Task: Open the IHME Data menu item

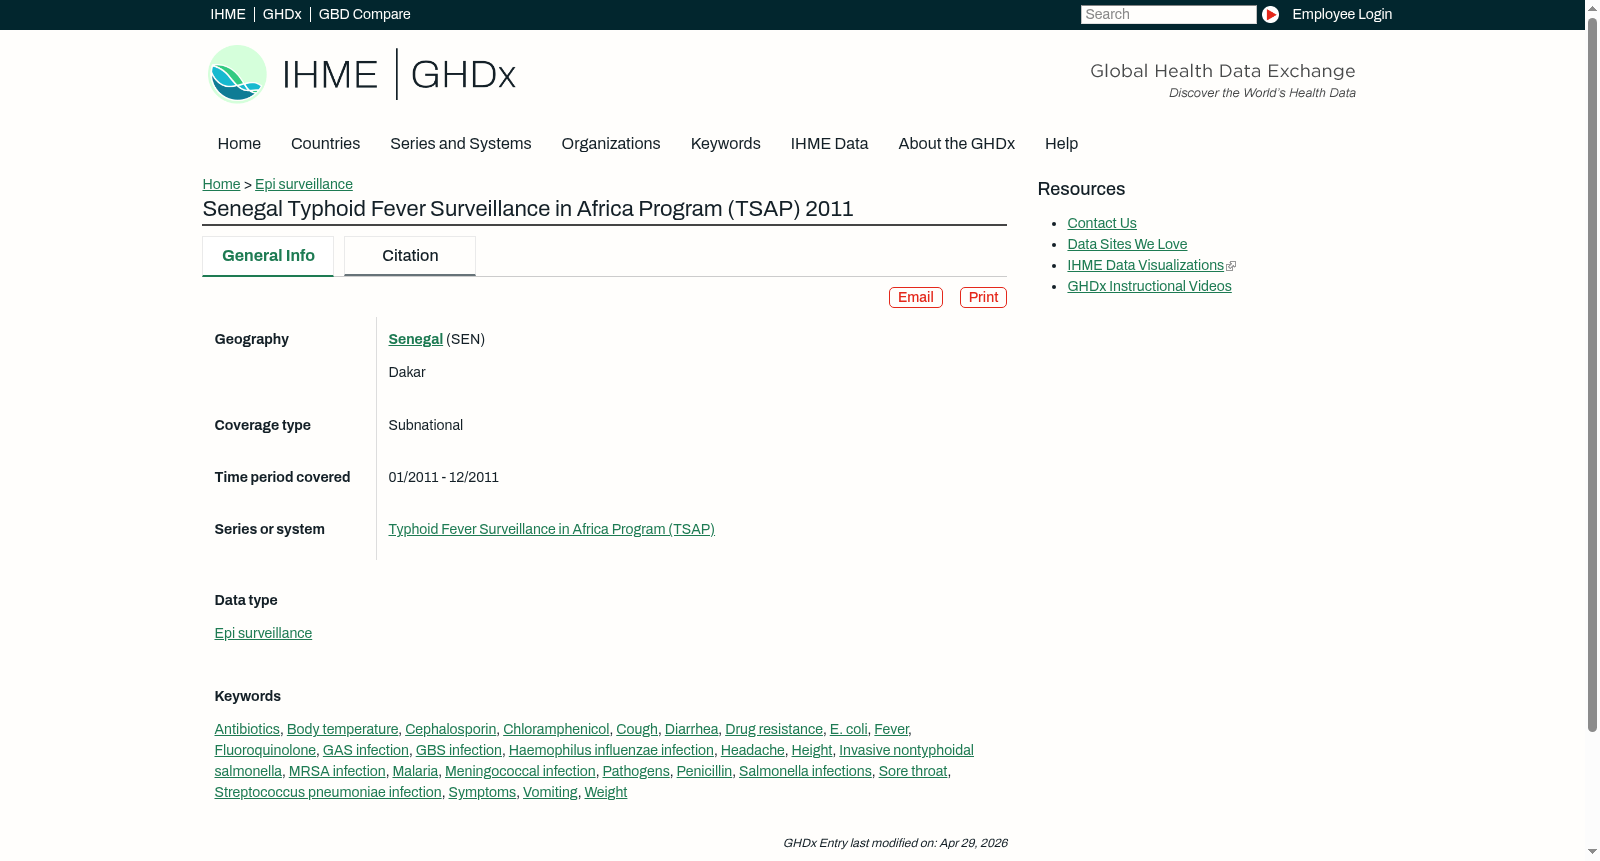Action: coord(829,144)
